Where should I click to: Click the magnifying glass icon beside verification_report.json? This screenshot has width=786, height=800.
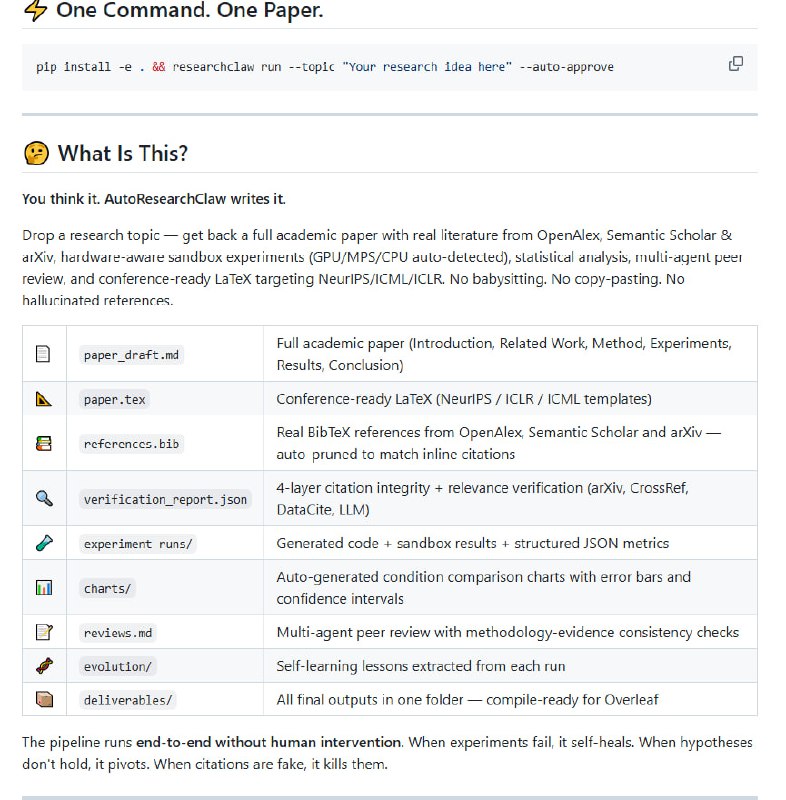43,498
